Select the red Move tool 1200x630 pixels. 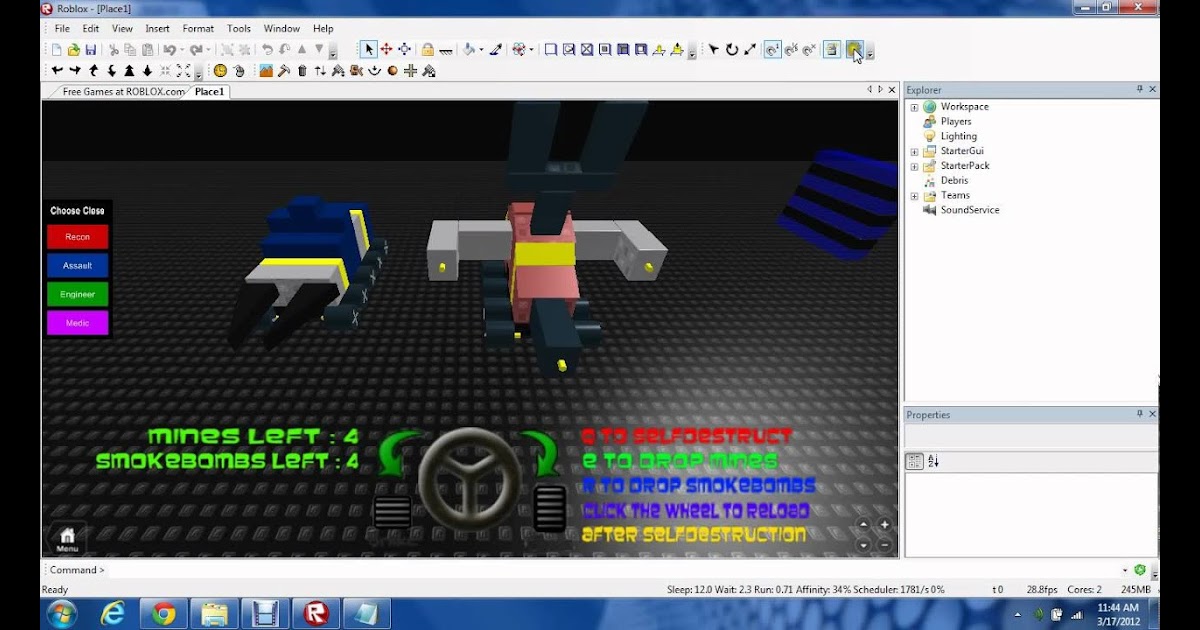click(386, 50)
